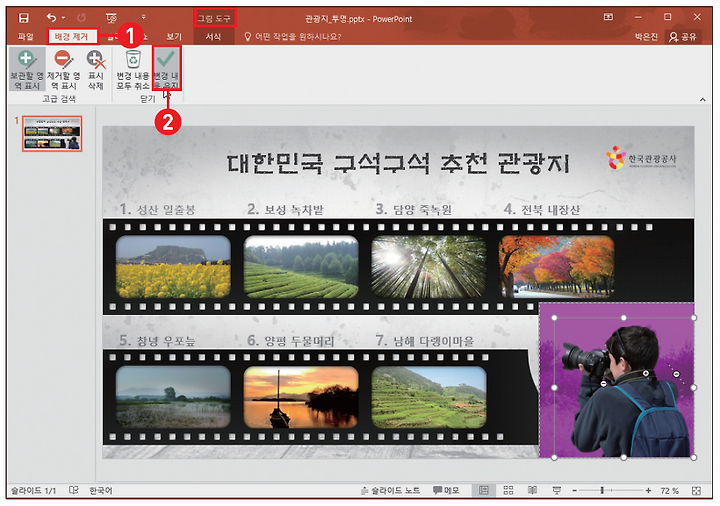Image resolution: width=720 pixels, height=506 pixels.
Task: Click the 제거할 영역 표시 button
Action: point(63,69)
